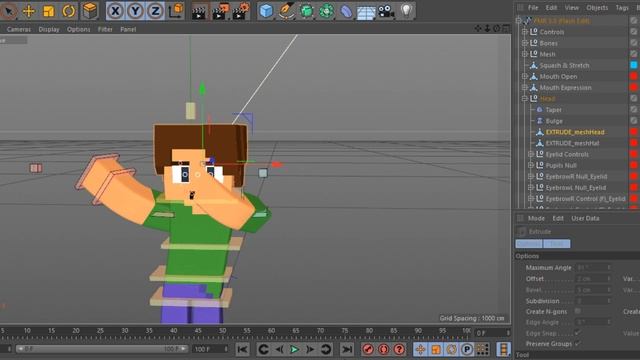Select the Taper deformer object
The image size is (640, 360).
pyautogui.click(x=553, y=110)
